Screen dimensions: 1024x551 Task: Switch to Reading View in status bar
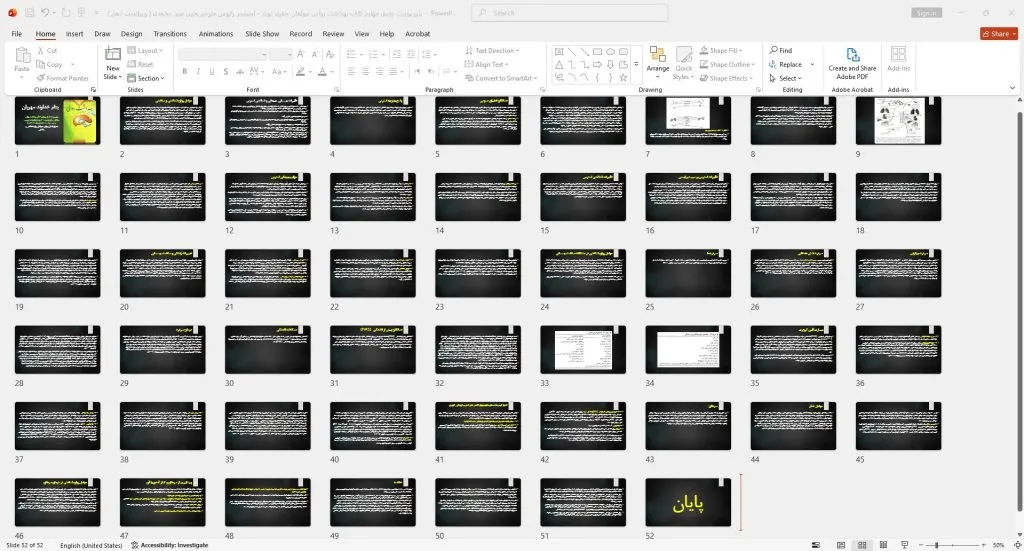click(x=883, y=544)
